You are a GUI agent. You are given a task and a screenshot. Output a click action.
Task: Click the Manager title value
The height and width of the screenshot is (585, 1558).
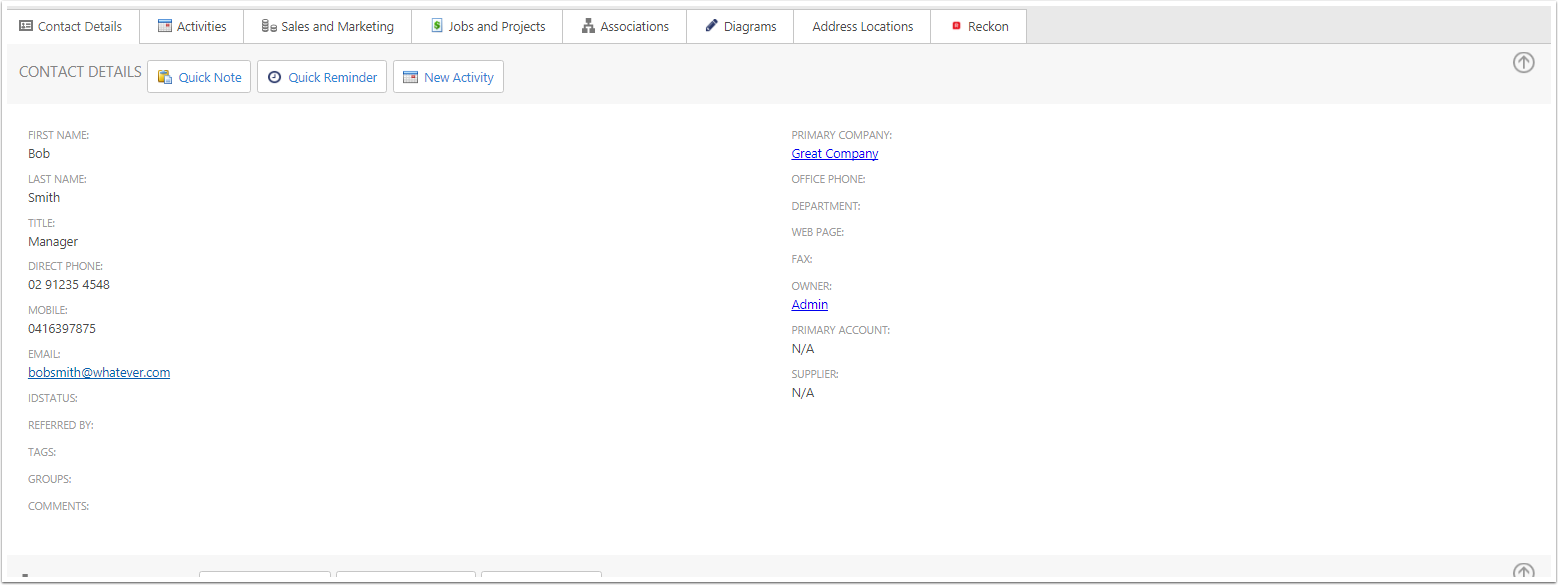[53, 241]
